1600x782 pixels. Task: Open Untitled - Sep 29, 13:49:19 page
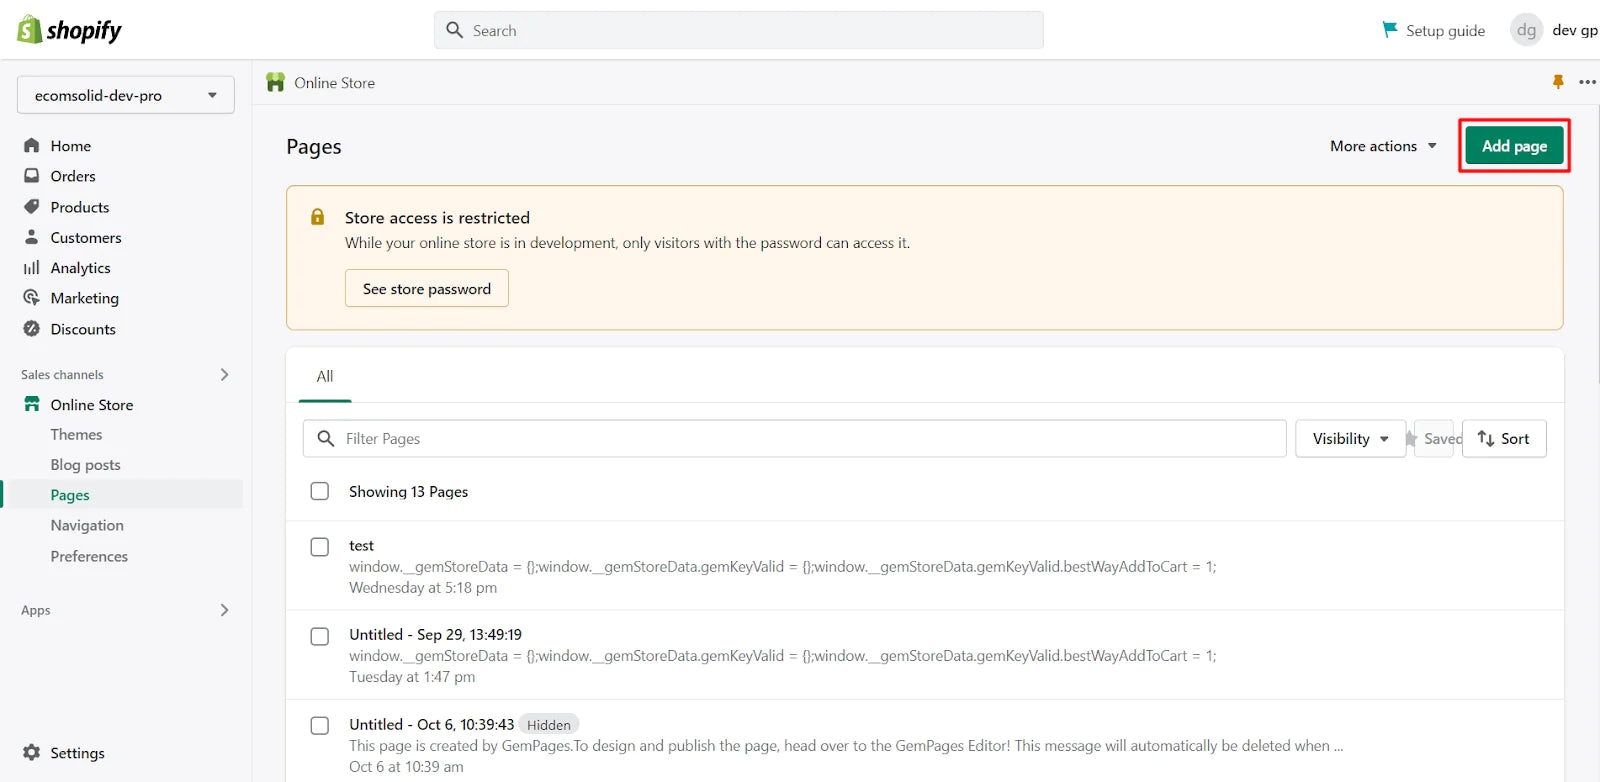point(435,634)
